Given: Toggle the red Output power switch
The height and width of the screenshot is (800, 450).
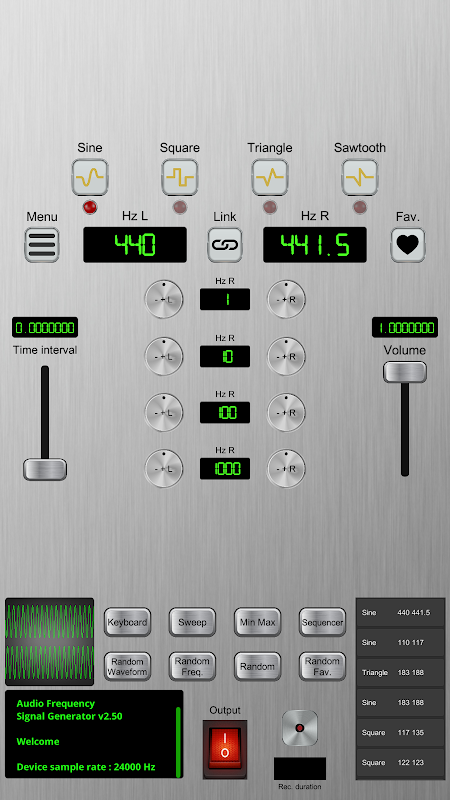Looking at the screenshot, I should [225, 749].
